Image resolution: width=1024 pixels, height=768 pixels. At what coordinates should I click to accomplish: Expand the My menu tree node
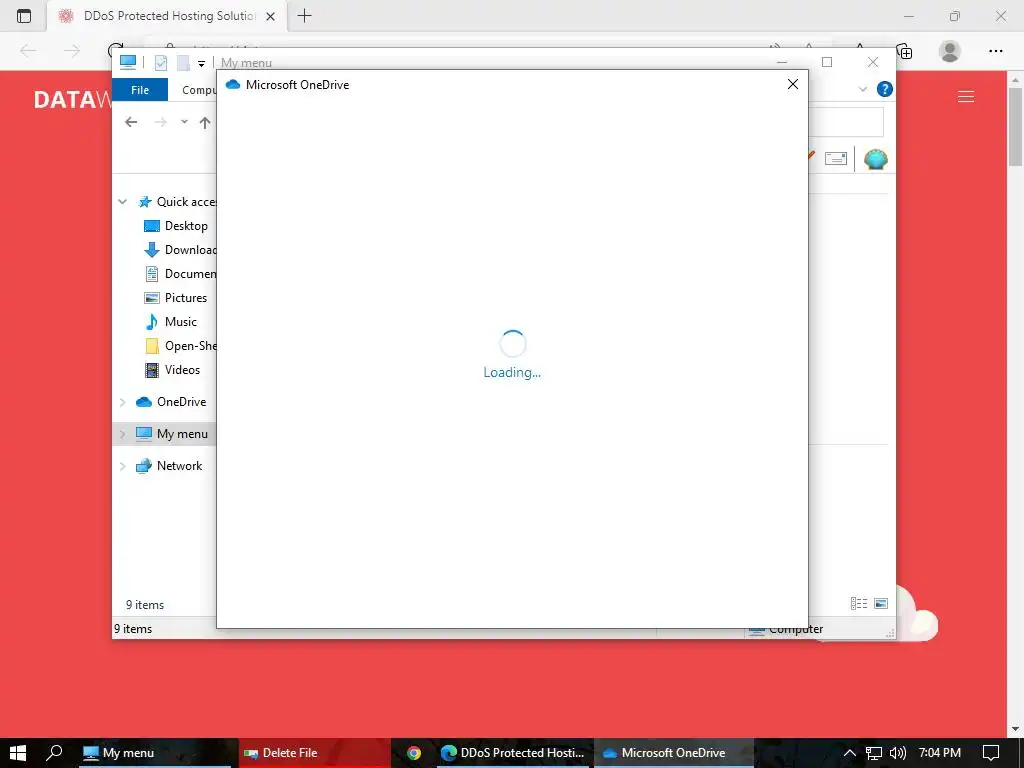[122, 434]
